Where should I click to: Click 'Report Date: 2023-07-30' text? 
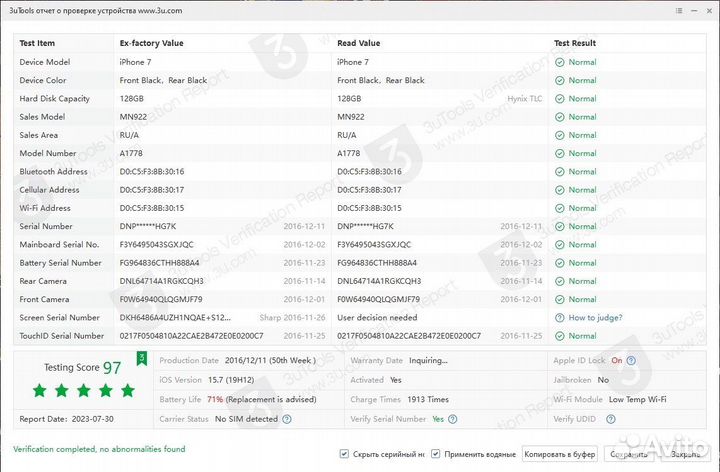coord(66,419)
